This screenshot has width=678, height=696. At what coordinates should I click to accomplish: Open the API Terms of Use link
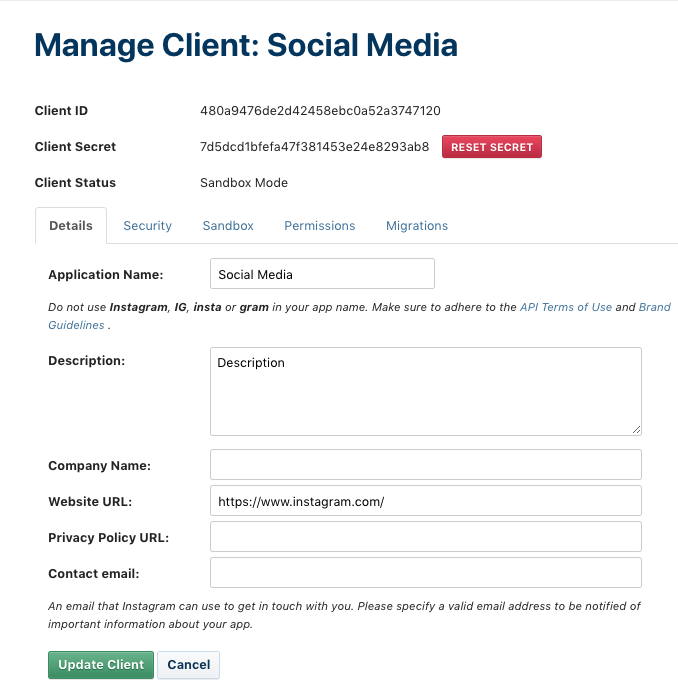point(566,307)
